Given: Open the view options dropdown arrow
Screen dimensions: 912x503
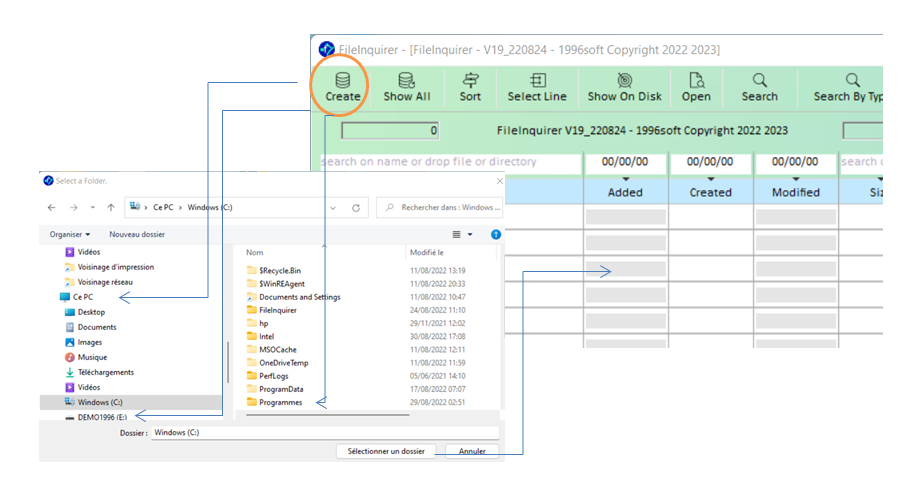Looking at the screenshot, I should (x=470, y=234).
